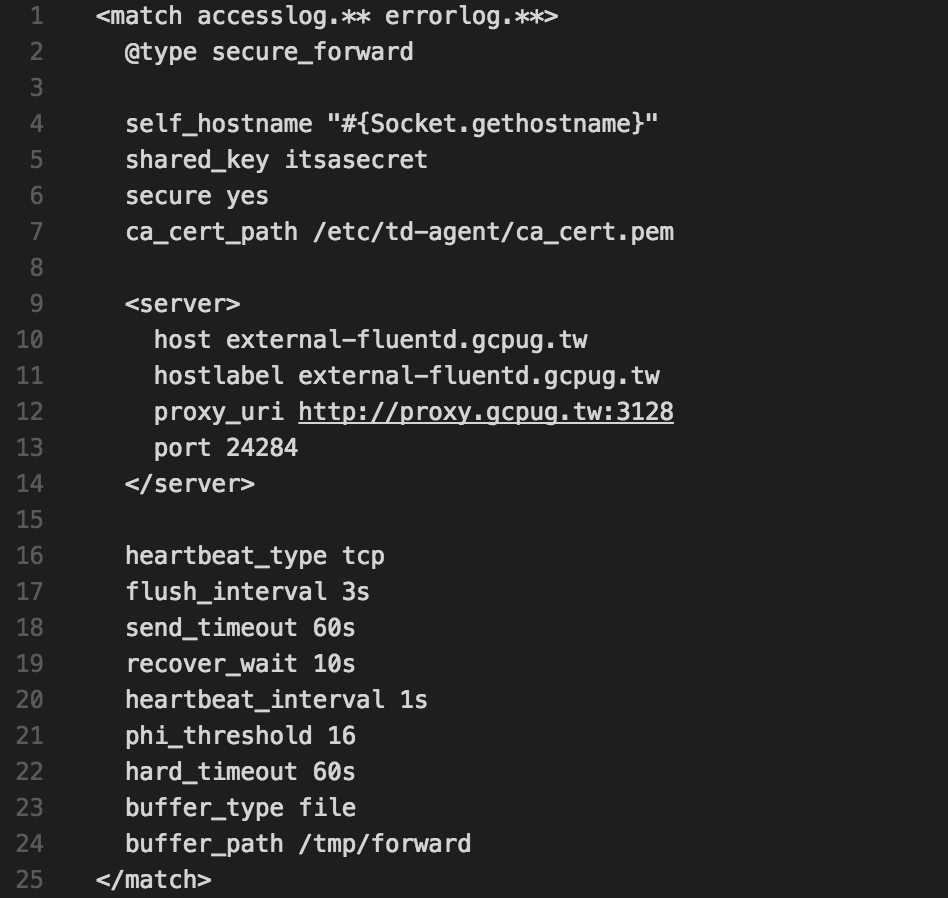Click the Socket.gethostname expression
This screenshot has width=948, height=898.
[x=492, y=124]
